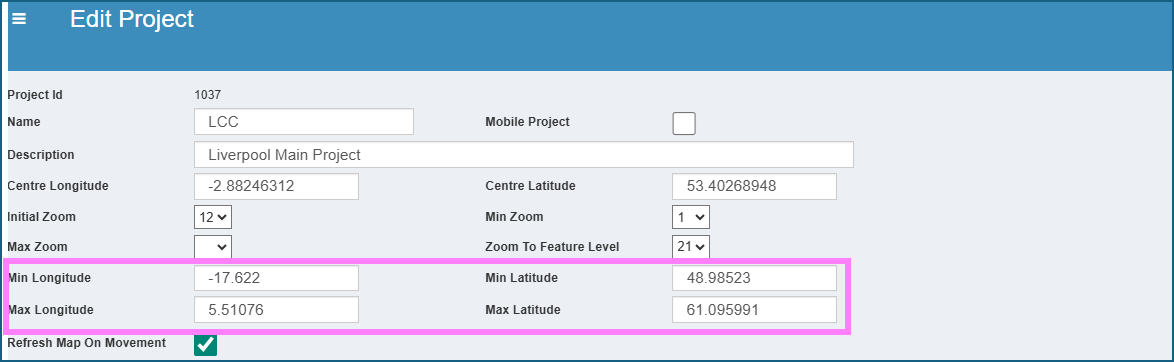The image size is (1174, 362).
Task: Click the Edit Project page title
Action: (x=132, y=19)
